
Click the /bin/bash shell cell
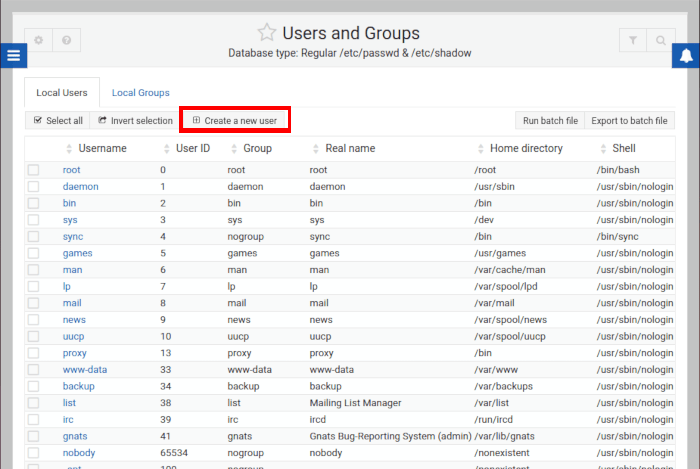click(618, 170)
